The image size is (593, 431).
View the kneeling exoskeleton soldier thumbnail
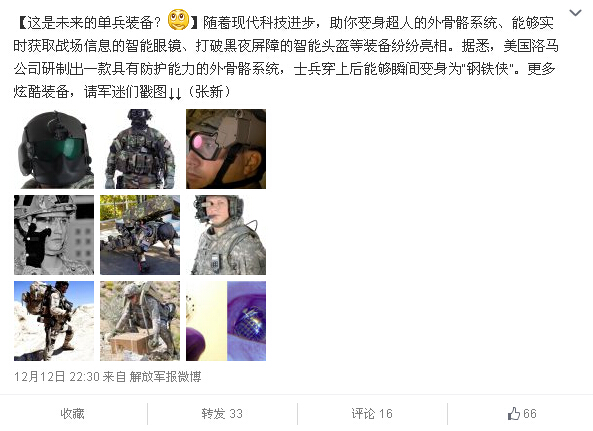click(54, 321)
